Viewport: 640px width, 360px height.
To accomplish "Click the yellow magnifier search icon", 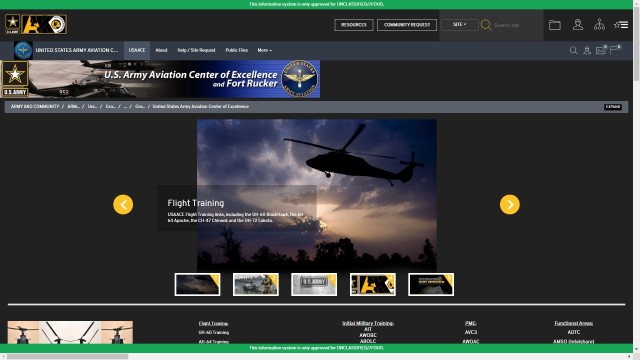I will point(486,25).
